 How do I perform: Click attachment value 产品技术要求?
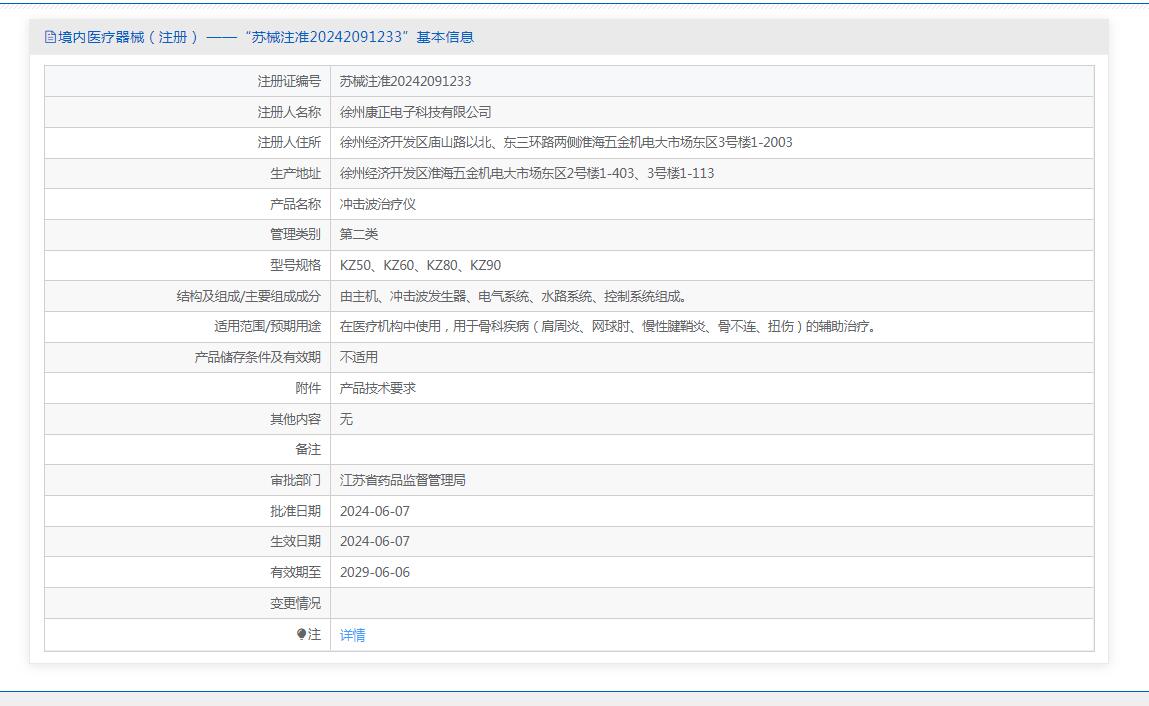[x=377, y=388]
